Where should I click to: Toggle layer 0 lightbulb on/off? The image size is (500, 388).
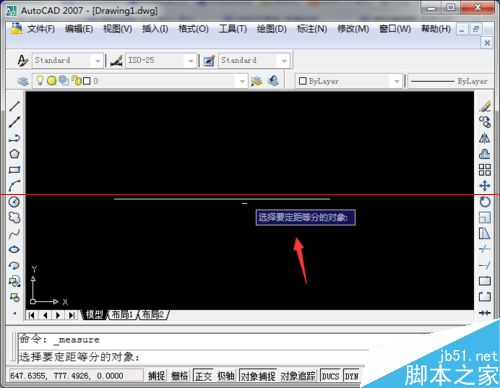coord(40,81)
